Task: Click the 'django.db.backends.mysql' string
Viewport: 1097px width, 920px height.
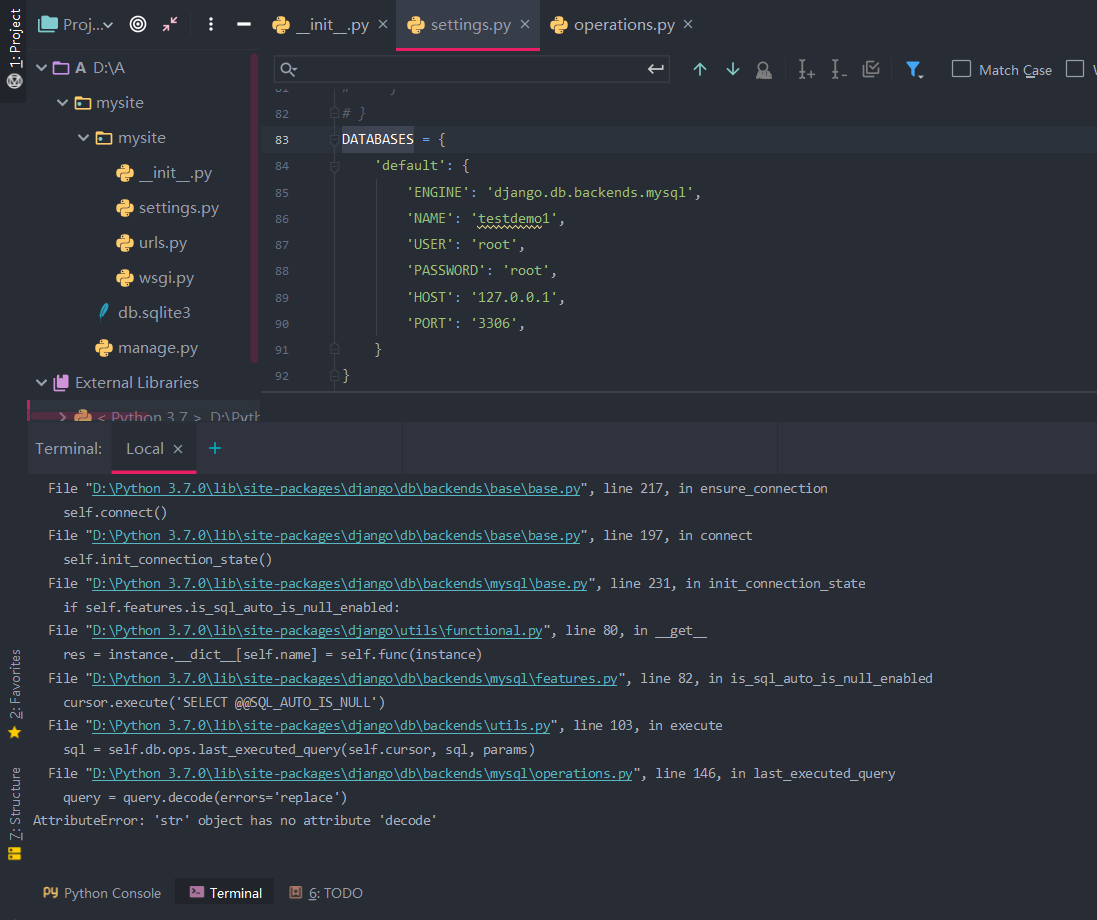Action: 590,192
